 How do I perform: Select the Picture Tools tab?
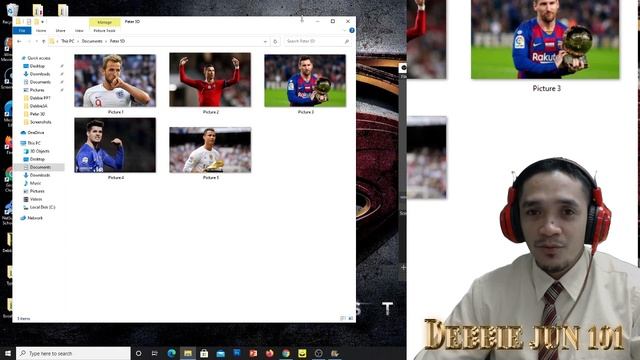(x=104, y=31)
